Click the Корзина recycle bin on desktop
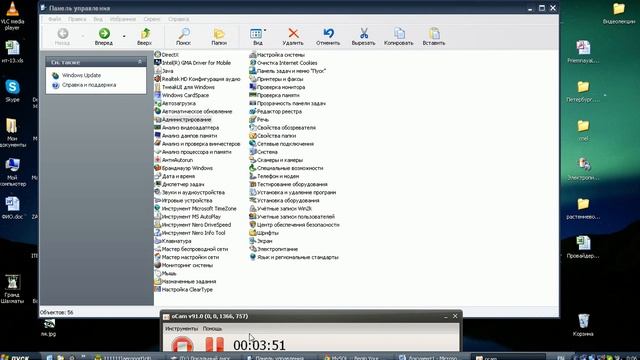Image resolution: width=640 pixels, height=360 pixels. coord(583,325)
